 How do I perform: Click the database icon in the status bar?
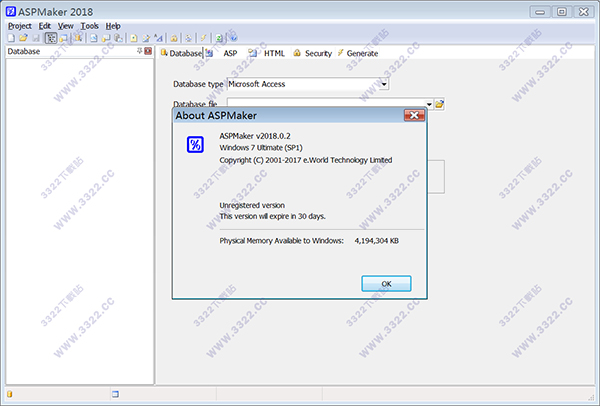pyautogui.click(x=10, y=394)
